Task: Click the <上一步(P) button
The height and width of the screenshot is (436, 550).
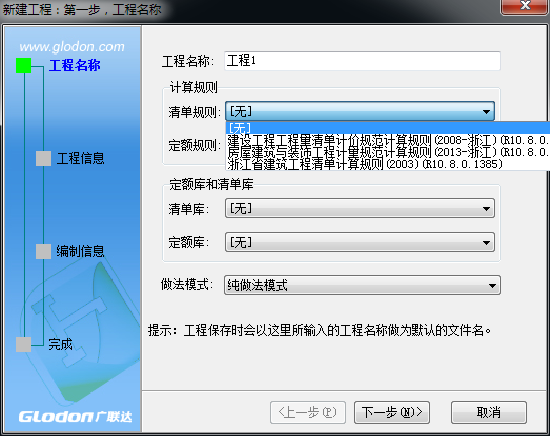Action: tap(308, 412)
